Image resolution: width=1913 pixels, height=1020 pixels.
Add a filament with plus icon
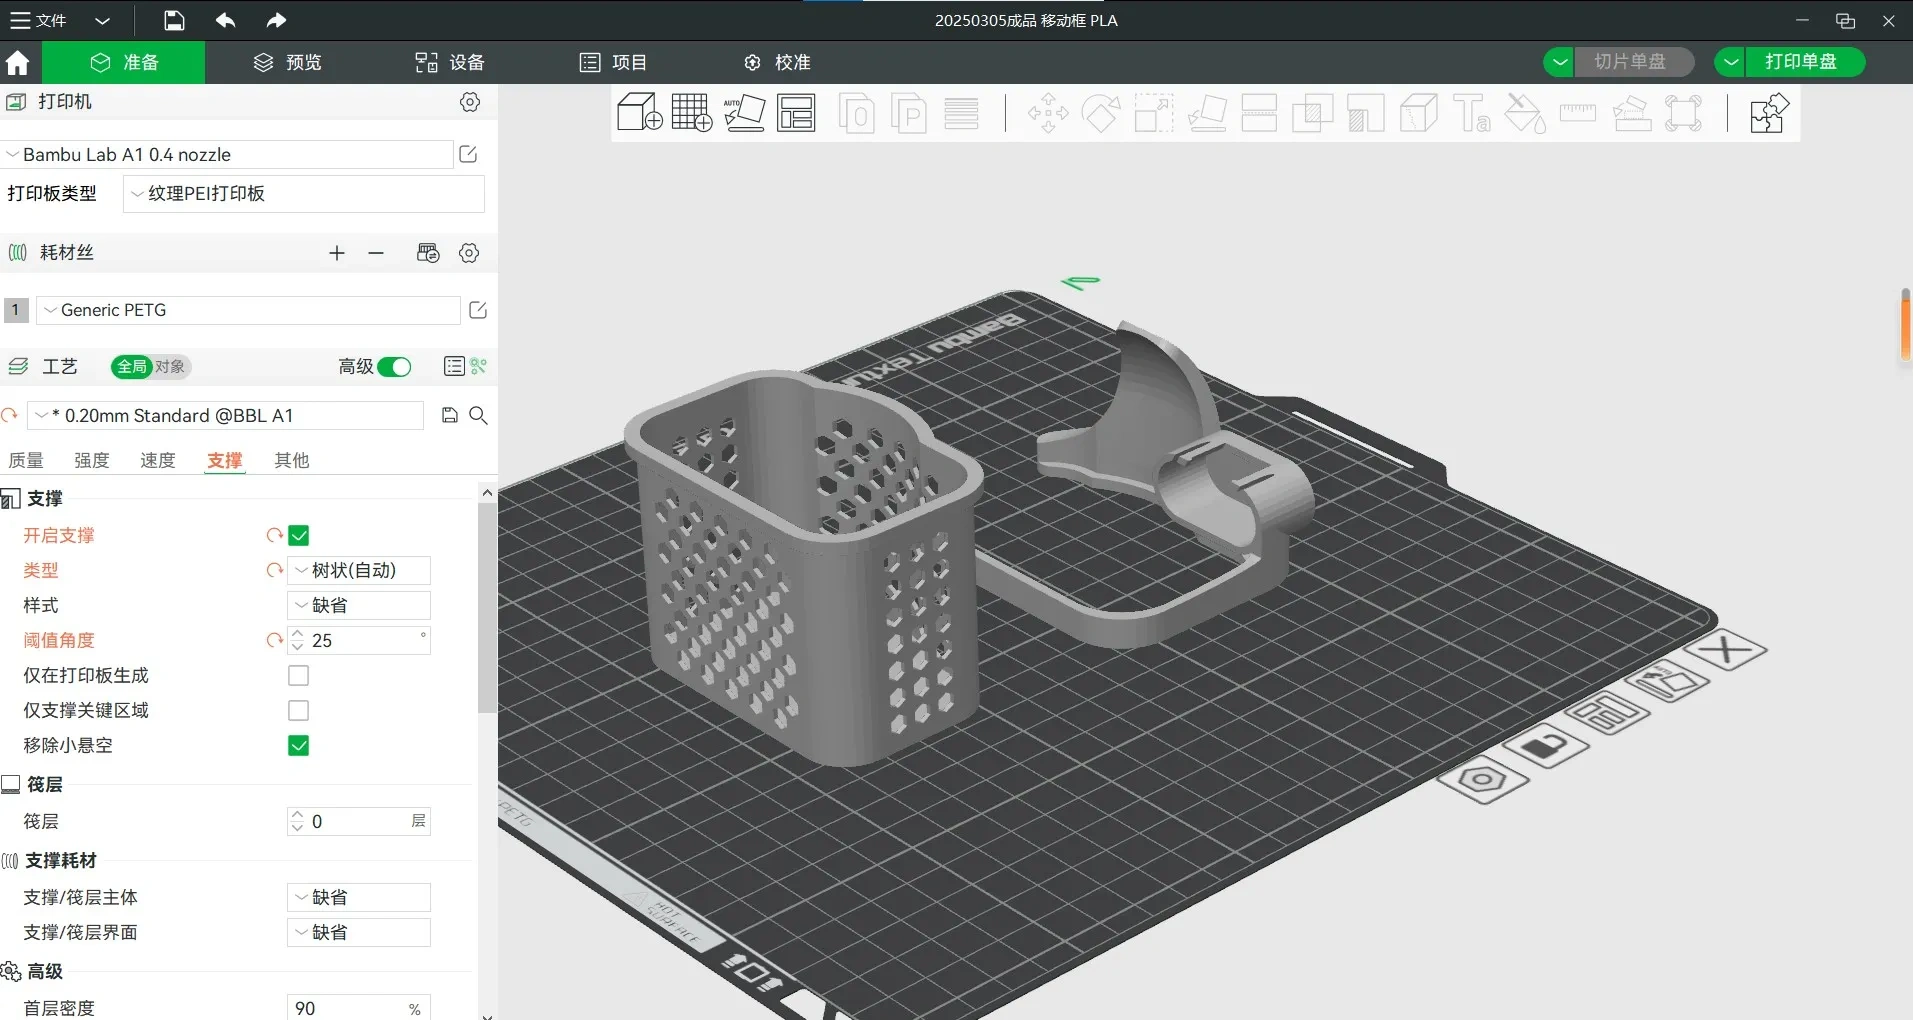coord(337,253)
